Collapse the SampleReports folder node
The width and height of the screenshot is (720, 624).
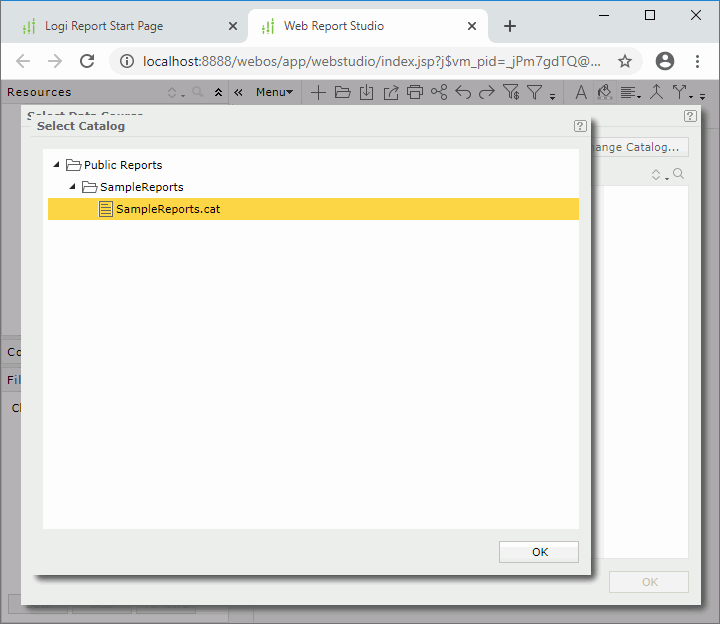[72, 187]
